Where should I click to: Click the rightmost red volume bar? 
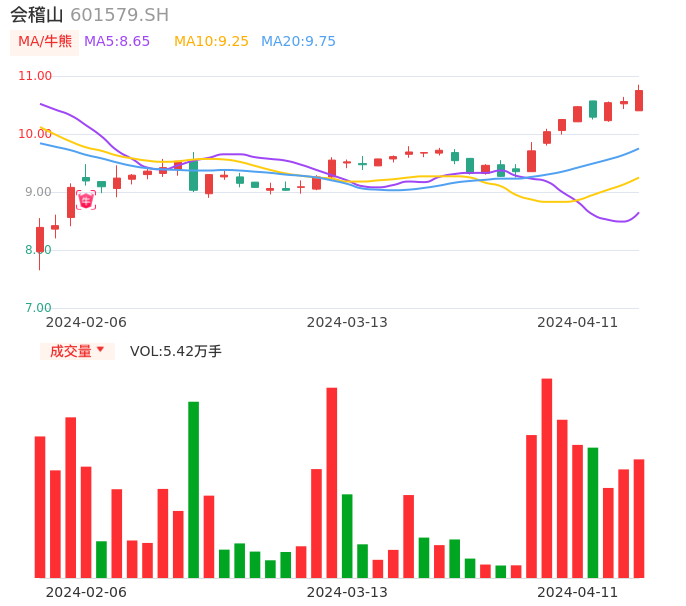pyautogui.click(x=639, y=518)
